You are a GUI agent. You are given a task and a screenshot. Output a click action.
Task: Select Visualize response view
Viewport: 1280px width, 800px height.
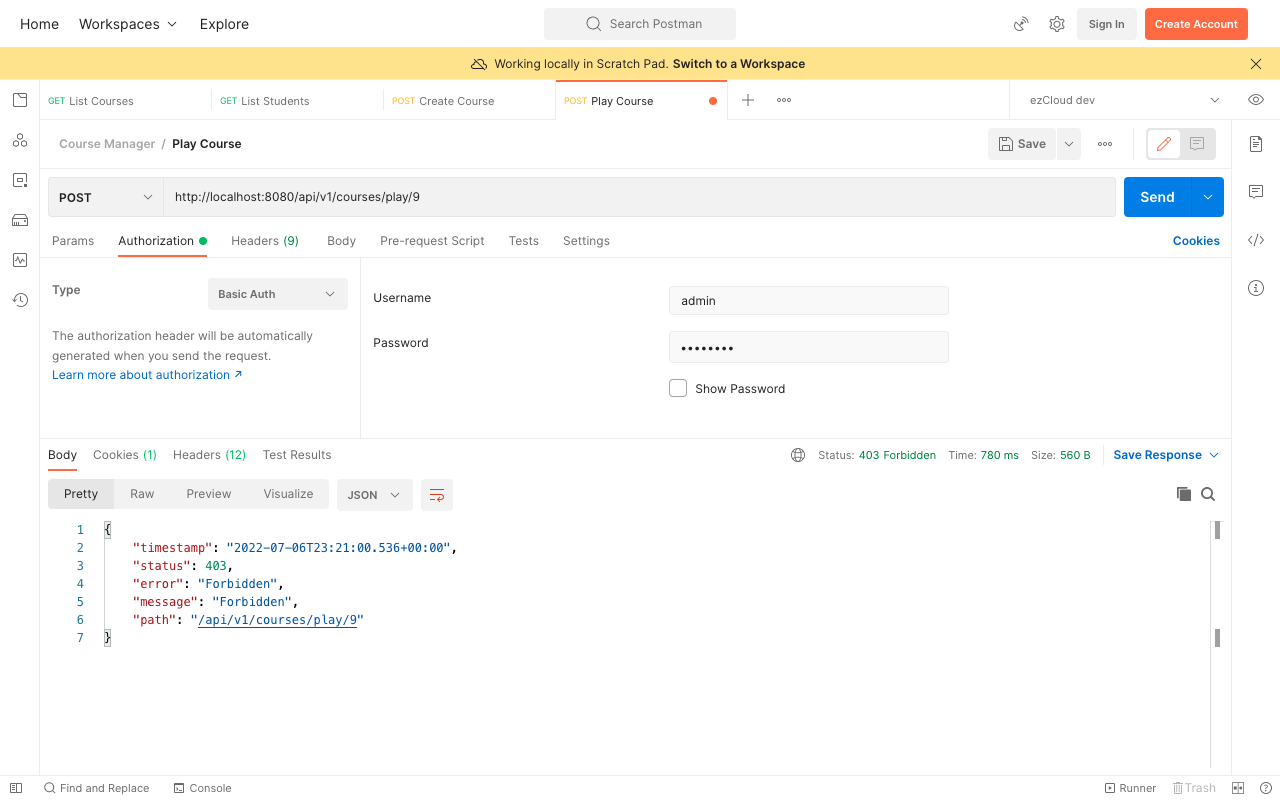click(x=288, y=494)
